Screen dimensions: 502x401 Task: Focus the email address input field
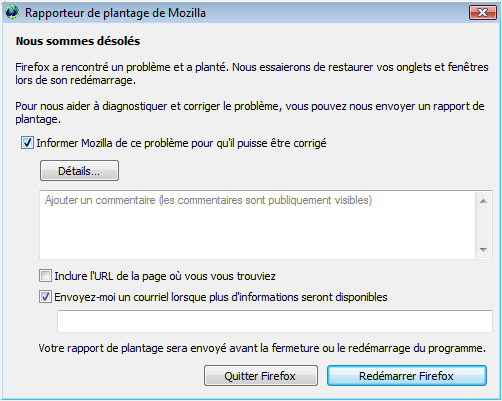click(x=275, y=321)
